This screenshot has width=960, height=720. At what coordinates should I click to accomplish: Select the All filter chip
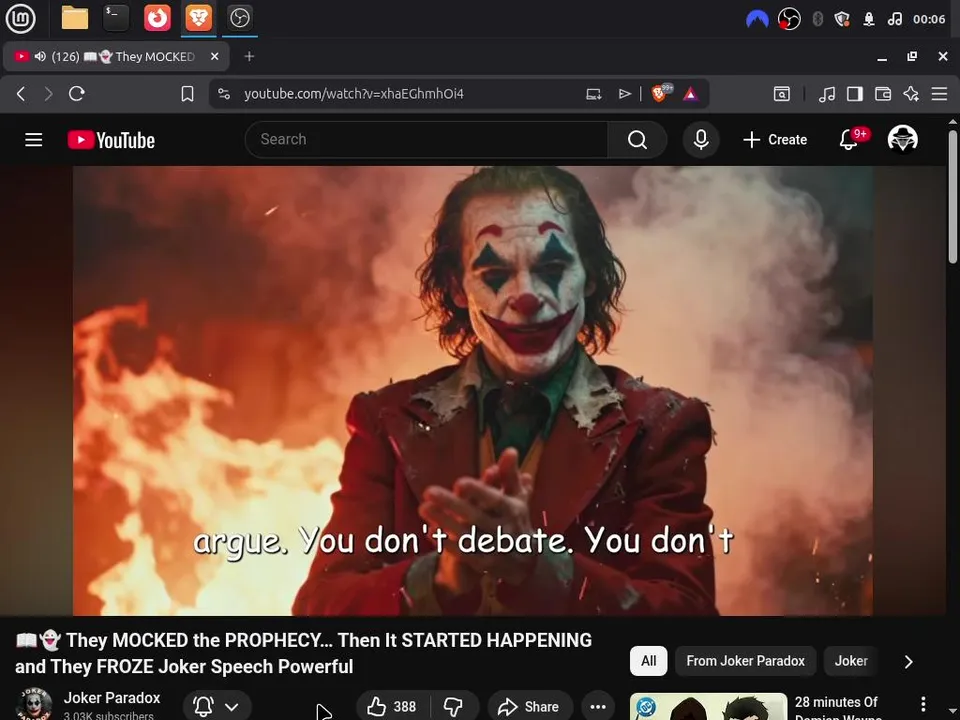point(648,661)
